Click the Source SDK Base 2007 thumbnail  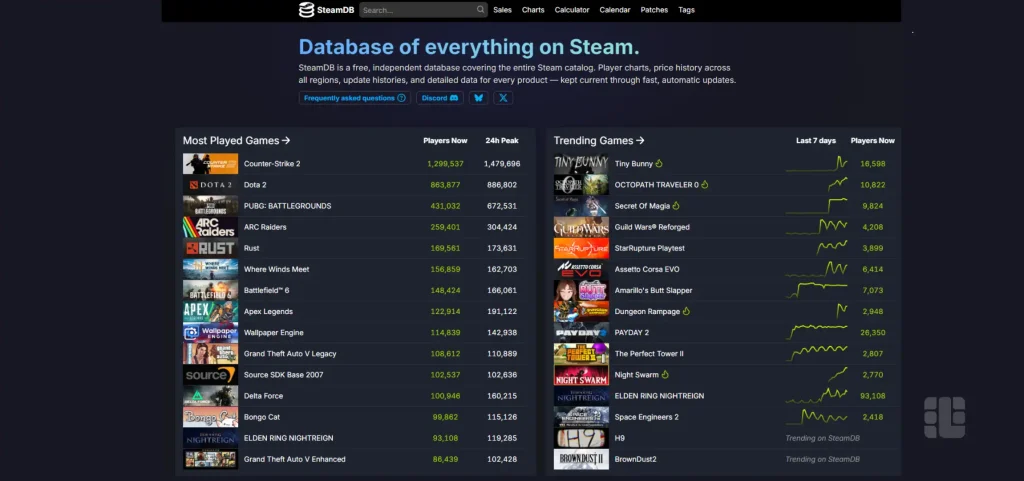pyautogui.click(x=210, y=375)
